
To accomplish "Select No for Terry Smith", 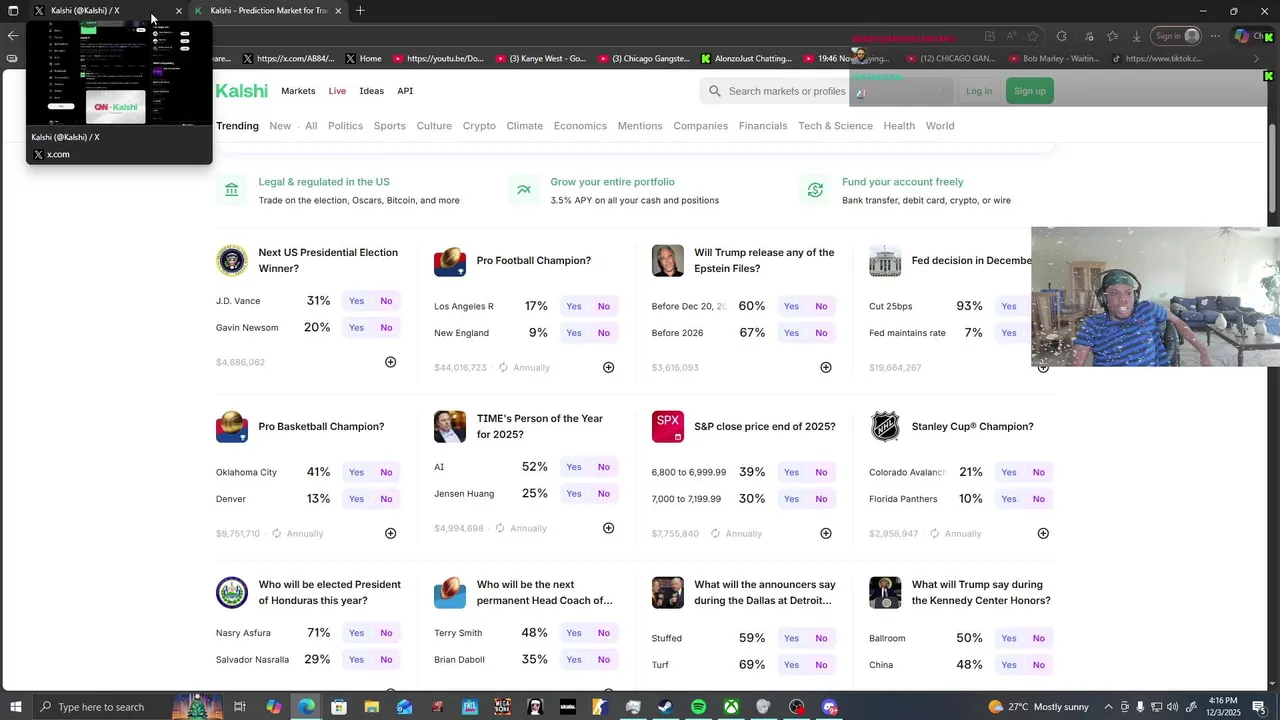I will click(x=604, y=633).
